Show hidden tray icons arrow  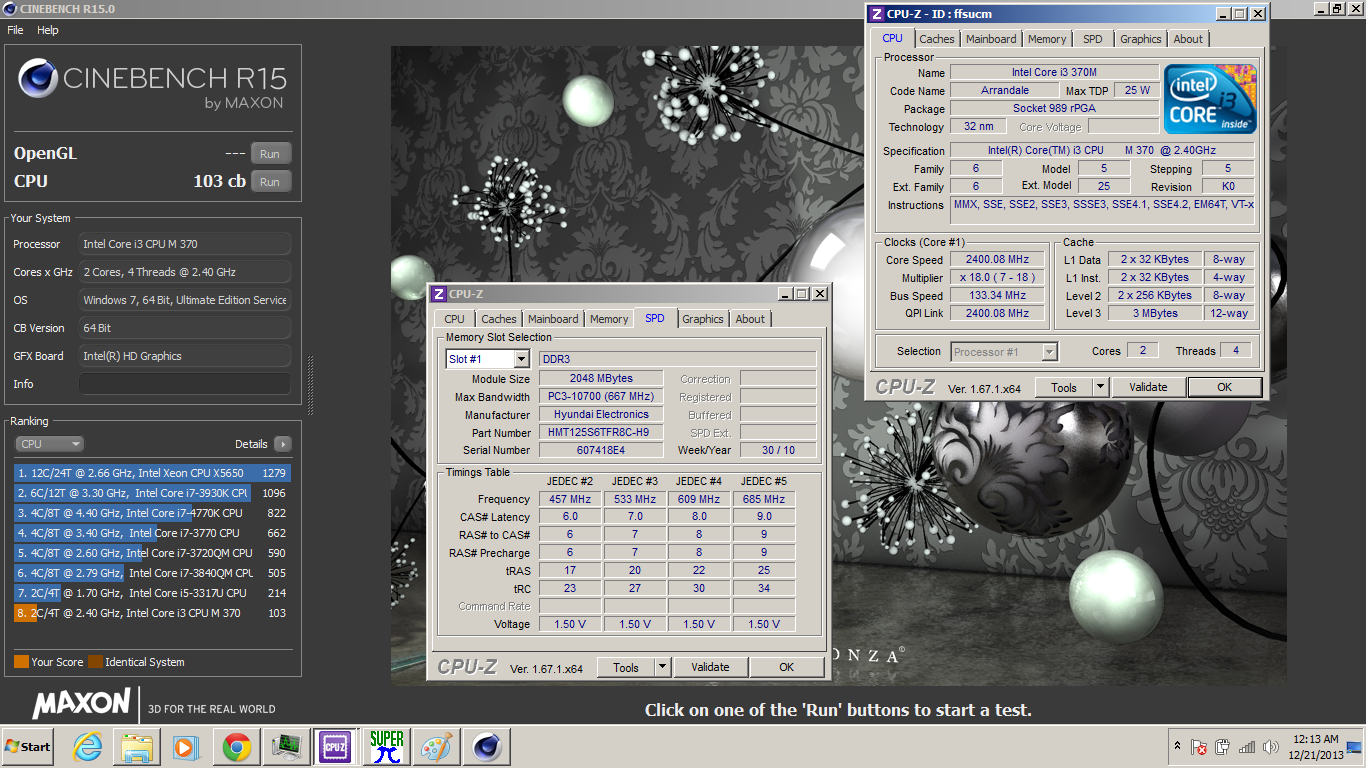click(x=1177, y=746)
